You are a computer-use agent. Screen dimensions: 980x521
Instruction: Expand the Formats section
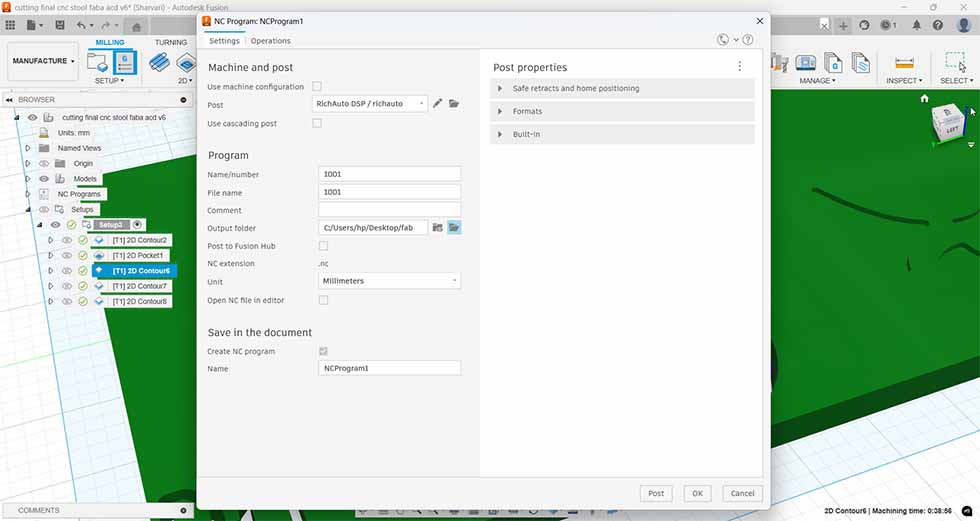point(622,111)
